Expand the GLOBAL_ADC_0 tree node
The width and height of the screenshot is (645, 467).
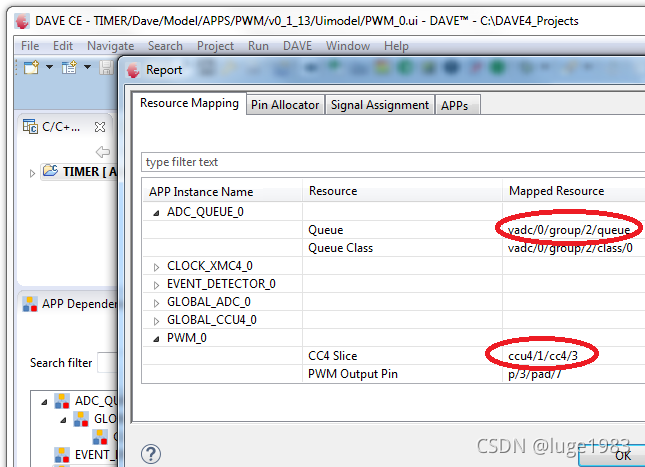[x=156, y=303]
